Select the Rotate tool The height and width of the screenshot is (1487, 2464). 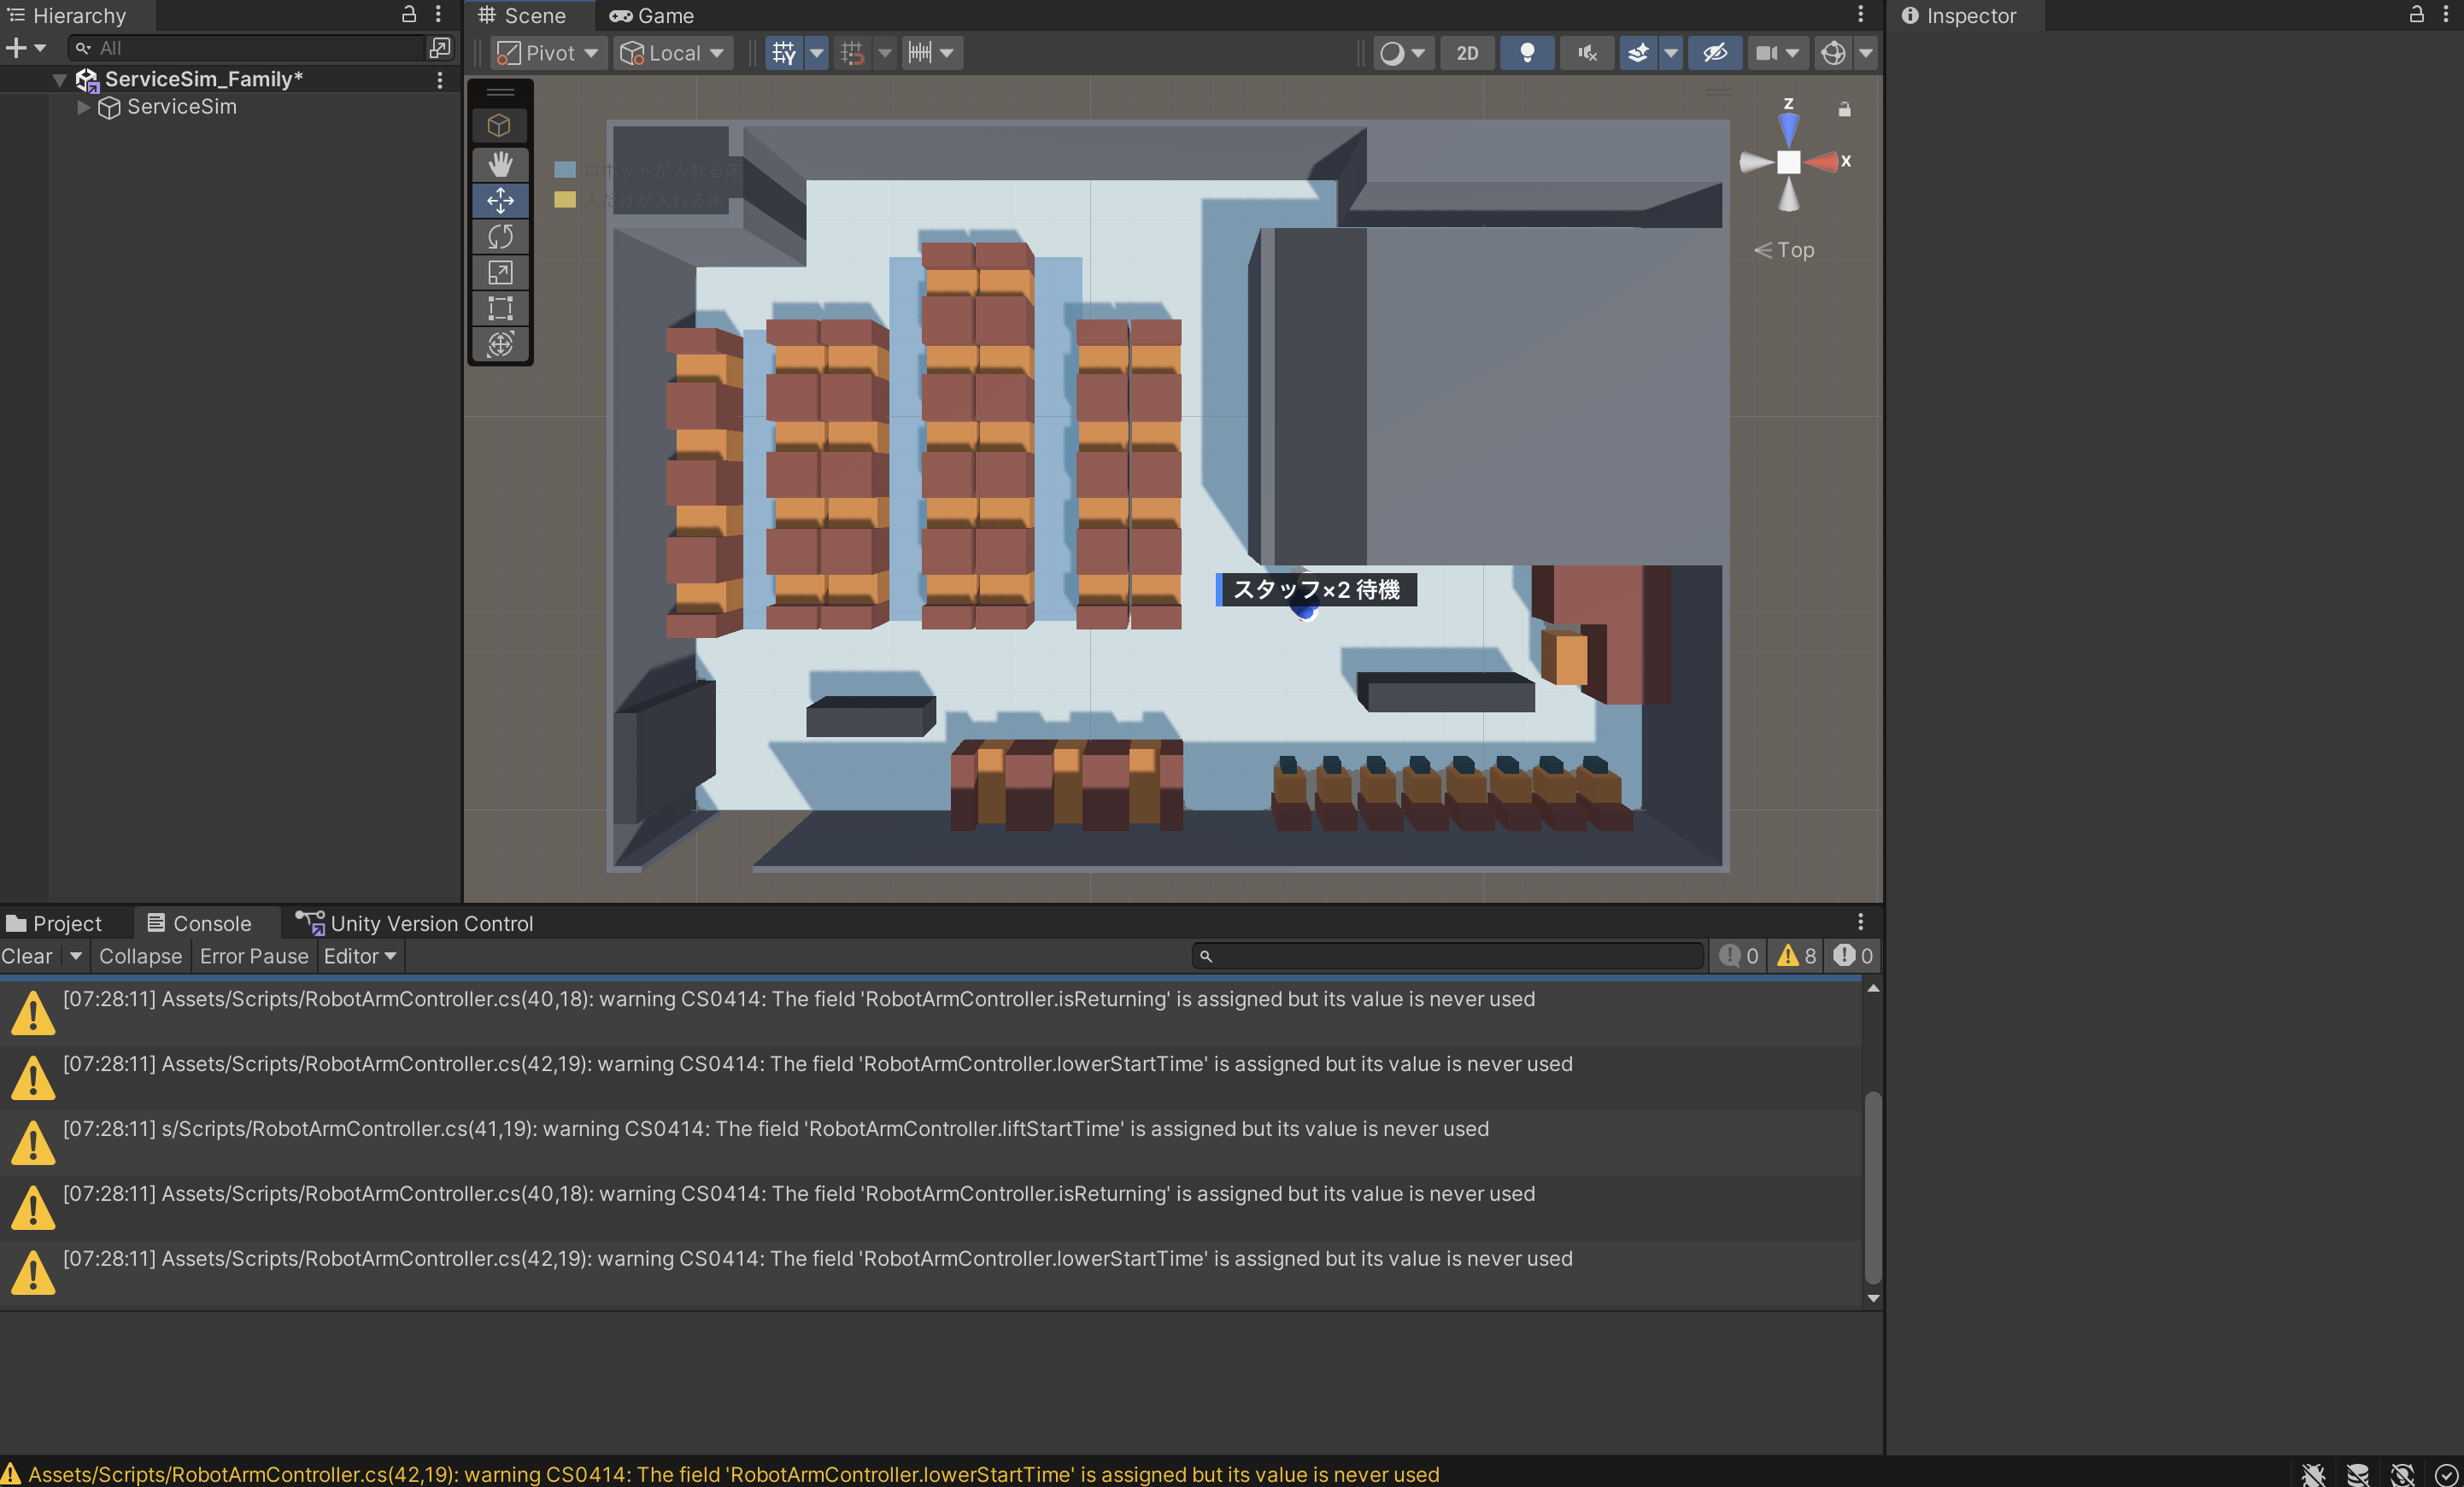point(500,236)
